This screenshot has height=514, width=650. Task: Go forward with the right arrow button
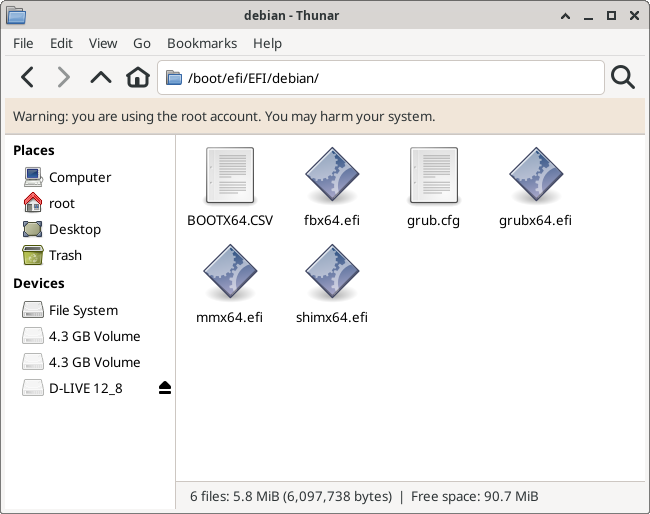pos(63,78)
